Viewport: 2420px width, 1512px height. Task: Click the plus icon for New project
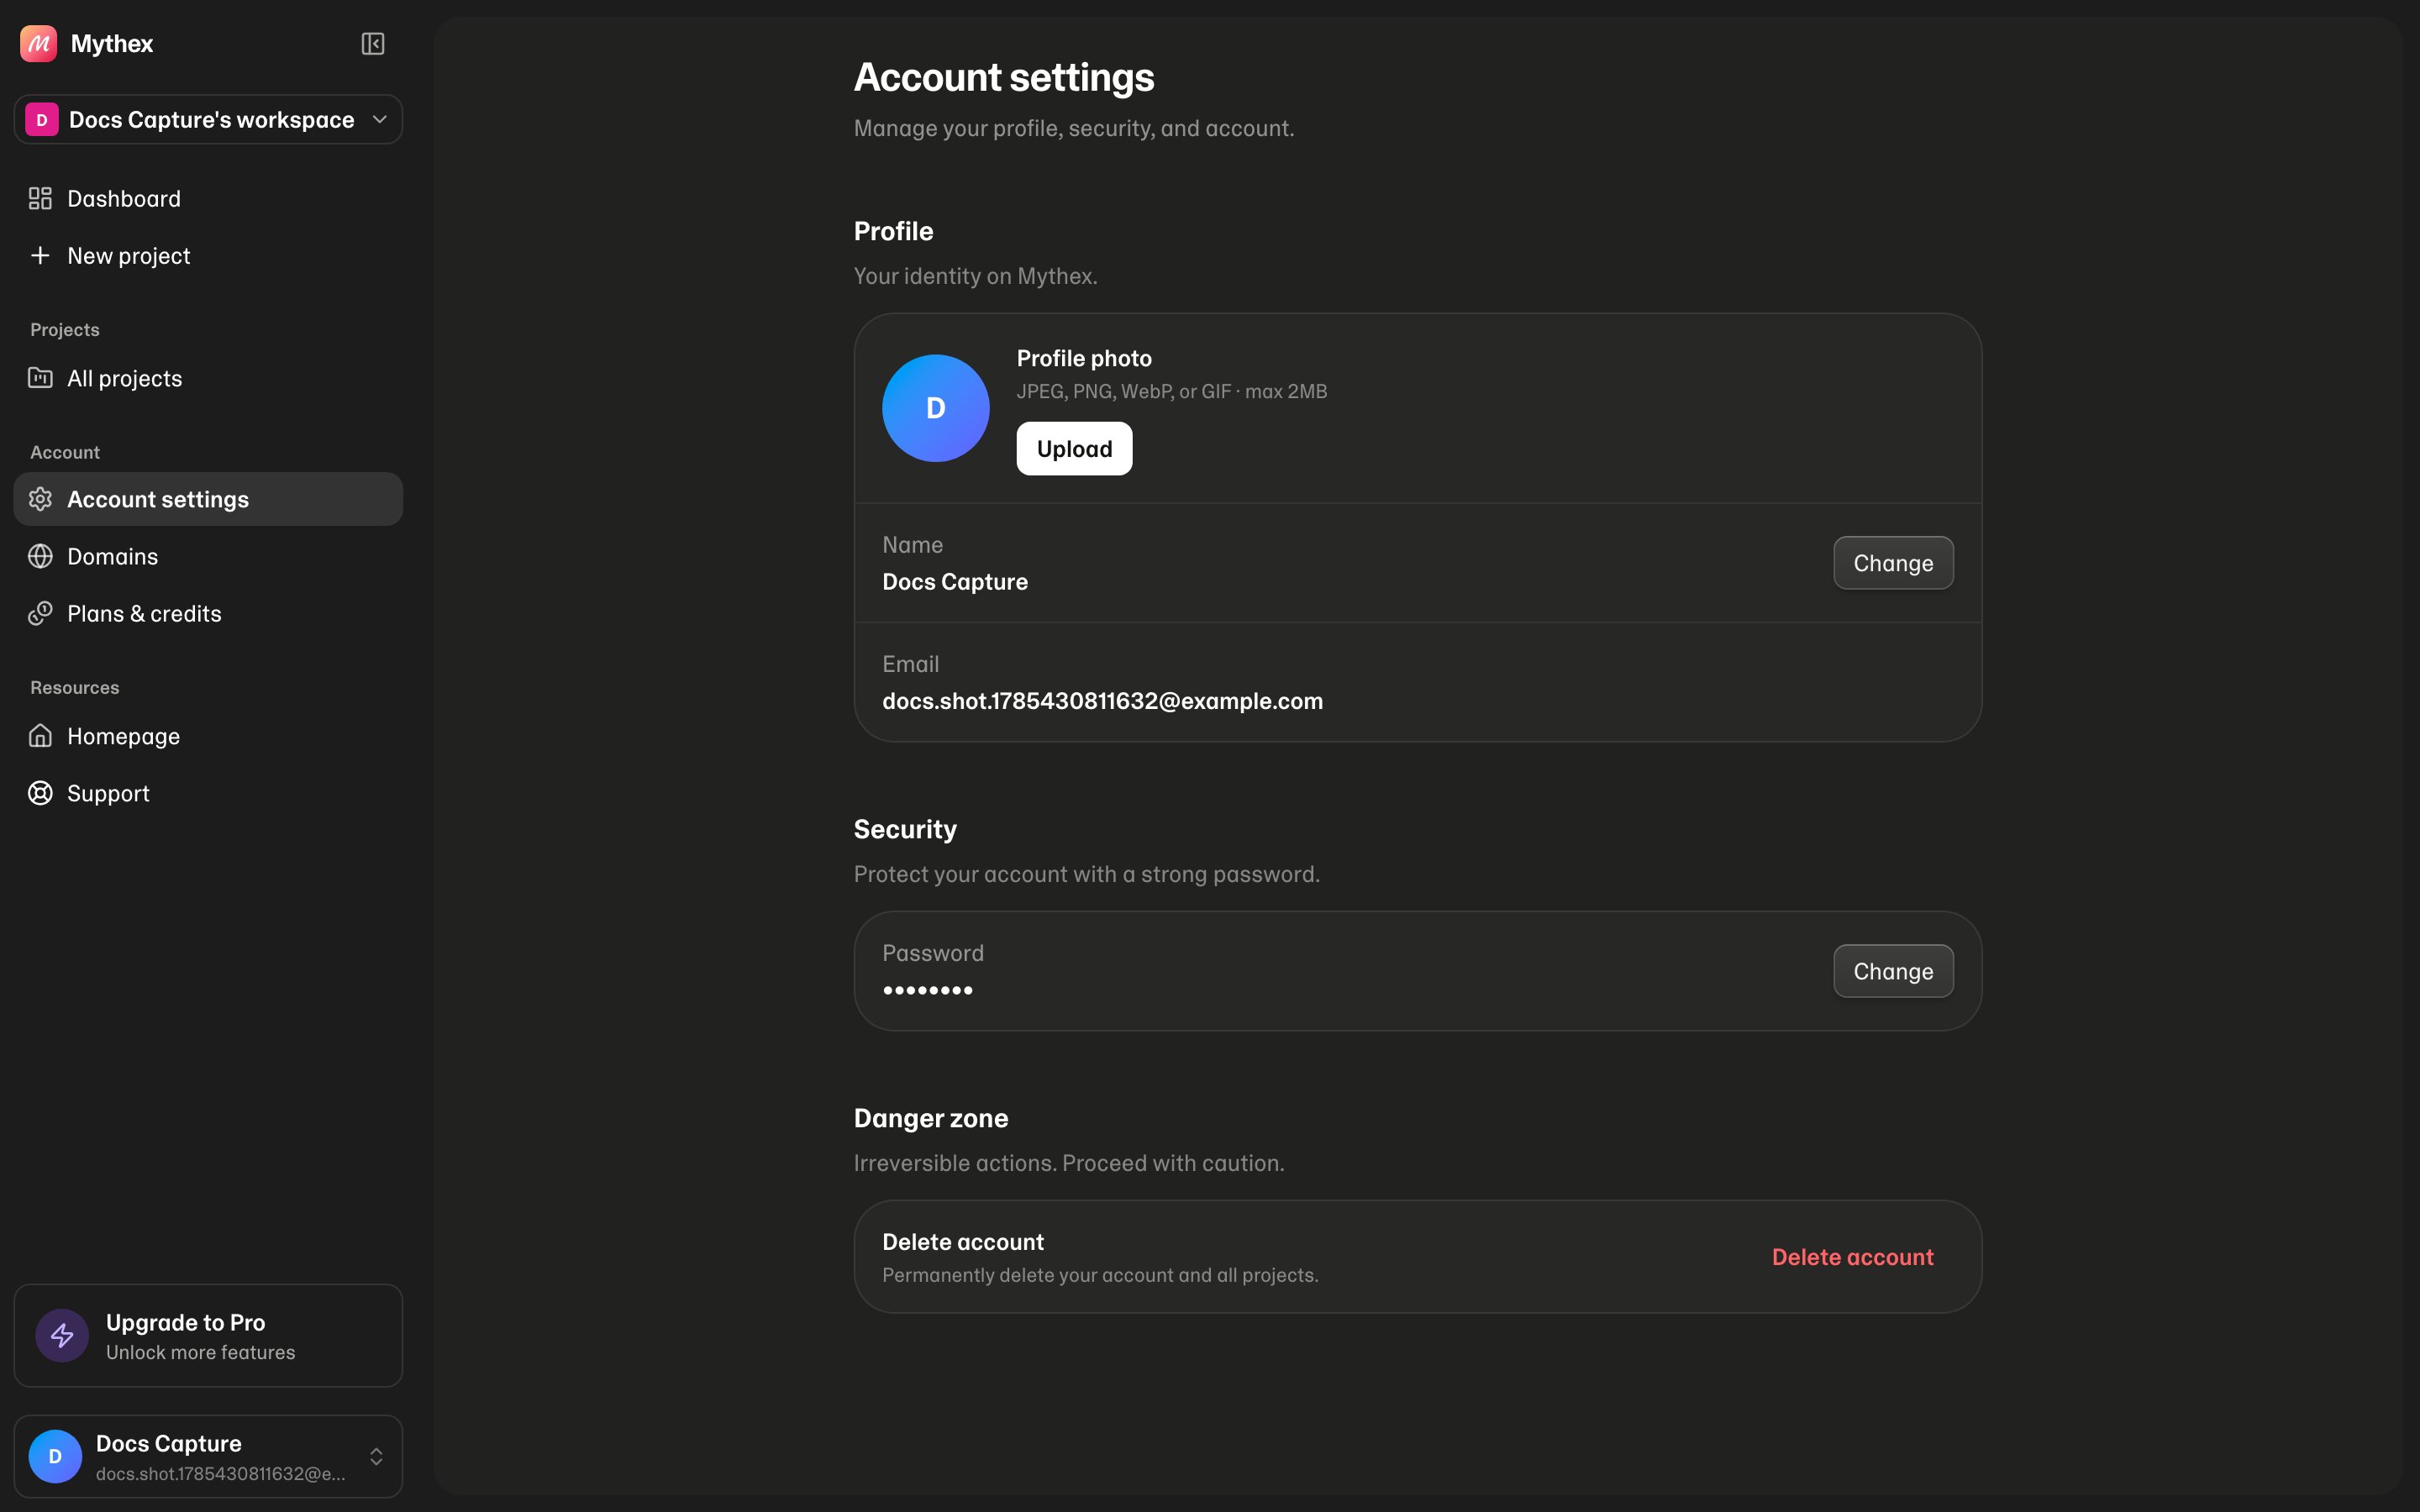click(40, 255)
